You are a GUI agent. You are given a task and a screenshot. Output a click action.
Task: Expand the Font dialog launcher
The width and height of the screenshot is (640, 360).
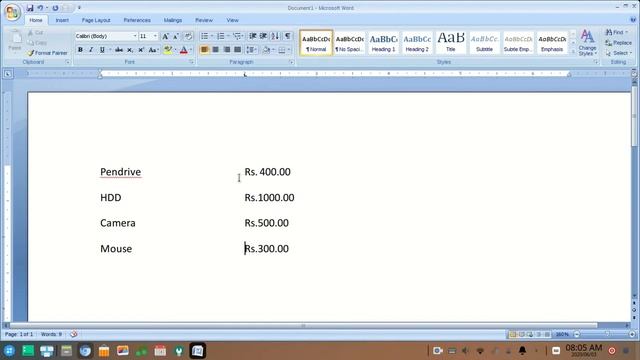pos(191,62)
